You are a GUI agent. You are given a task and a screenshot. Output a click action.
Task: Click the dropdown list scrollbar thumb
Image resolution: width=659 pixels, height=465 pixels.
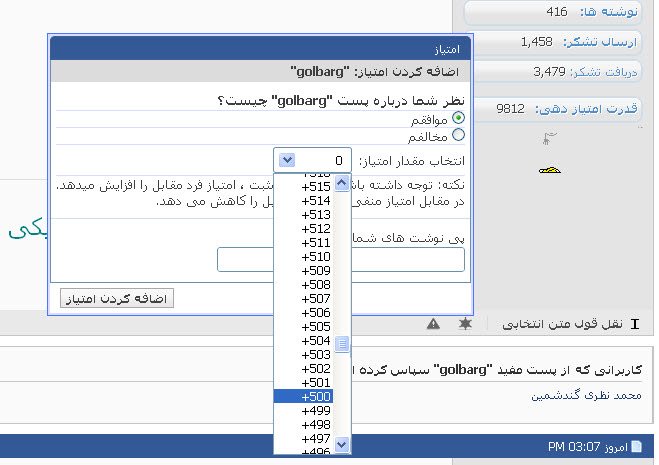[x=342, y=344]
